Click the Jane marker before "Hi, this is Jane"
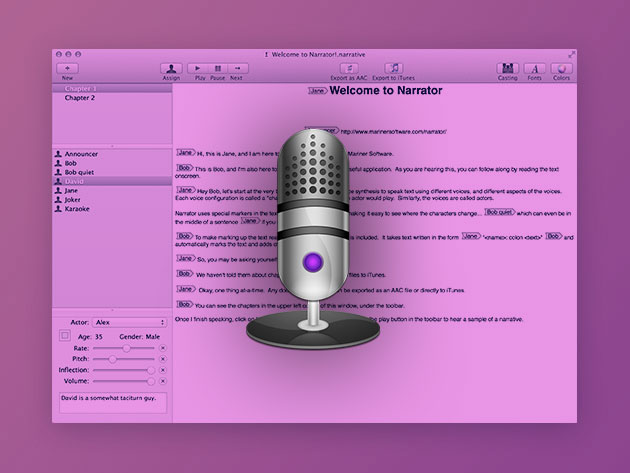This screenshot has width=630, height=473. click(x=186, y=153)
